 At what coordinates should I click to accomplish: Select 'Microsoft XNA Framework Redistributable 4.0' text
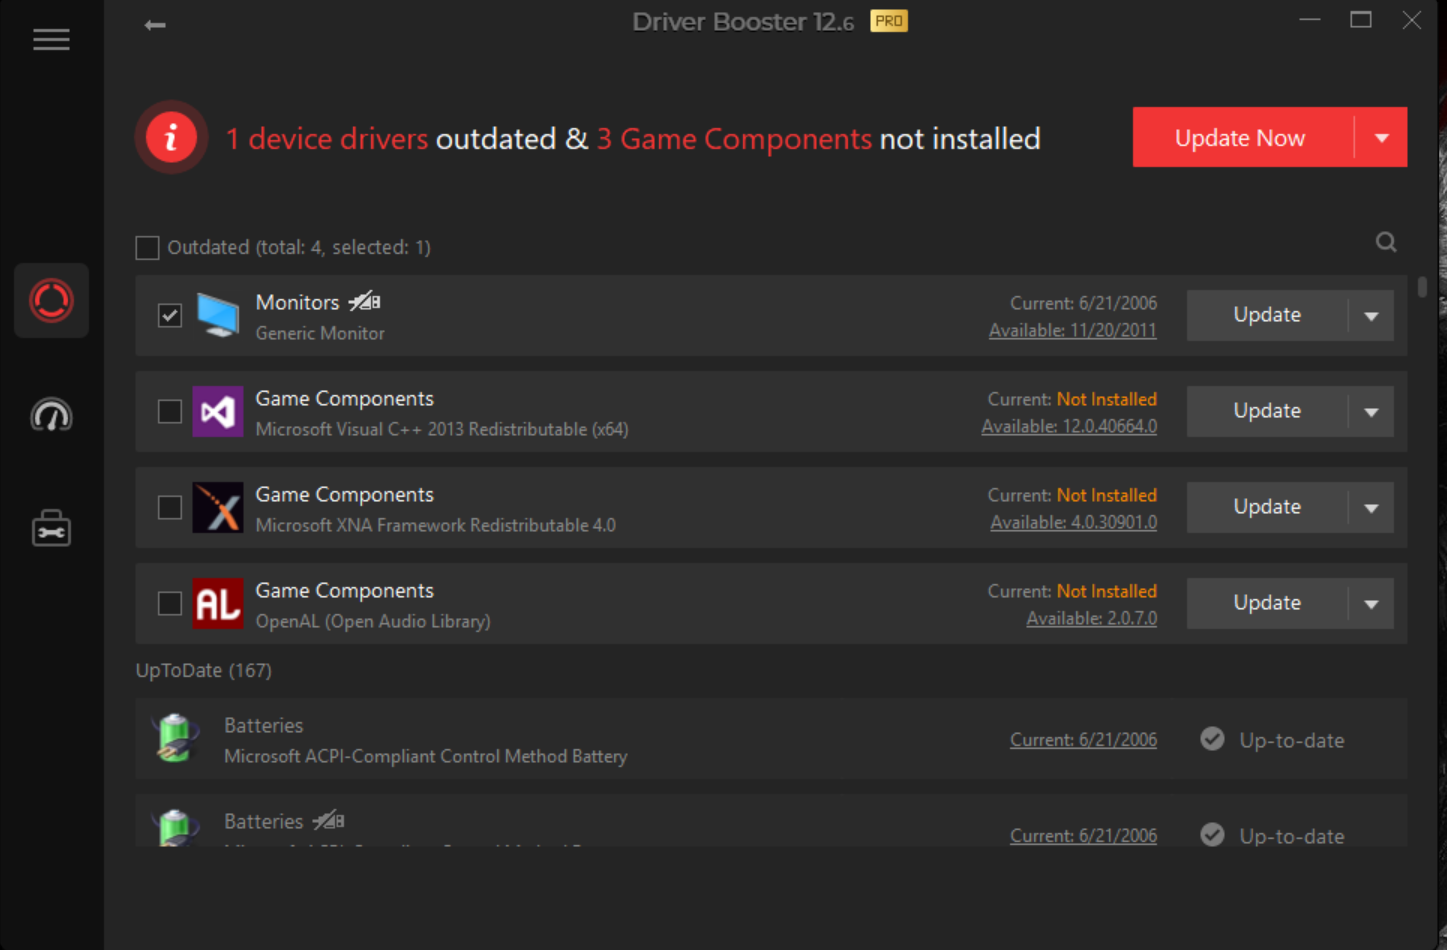(436, 525)
